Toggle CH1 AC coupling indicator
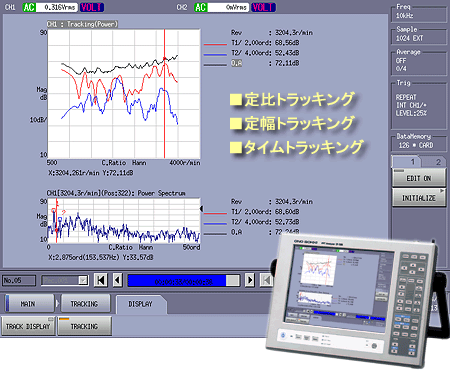The image size is (450, 374). coord(29,7)
